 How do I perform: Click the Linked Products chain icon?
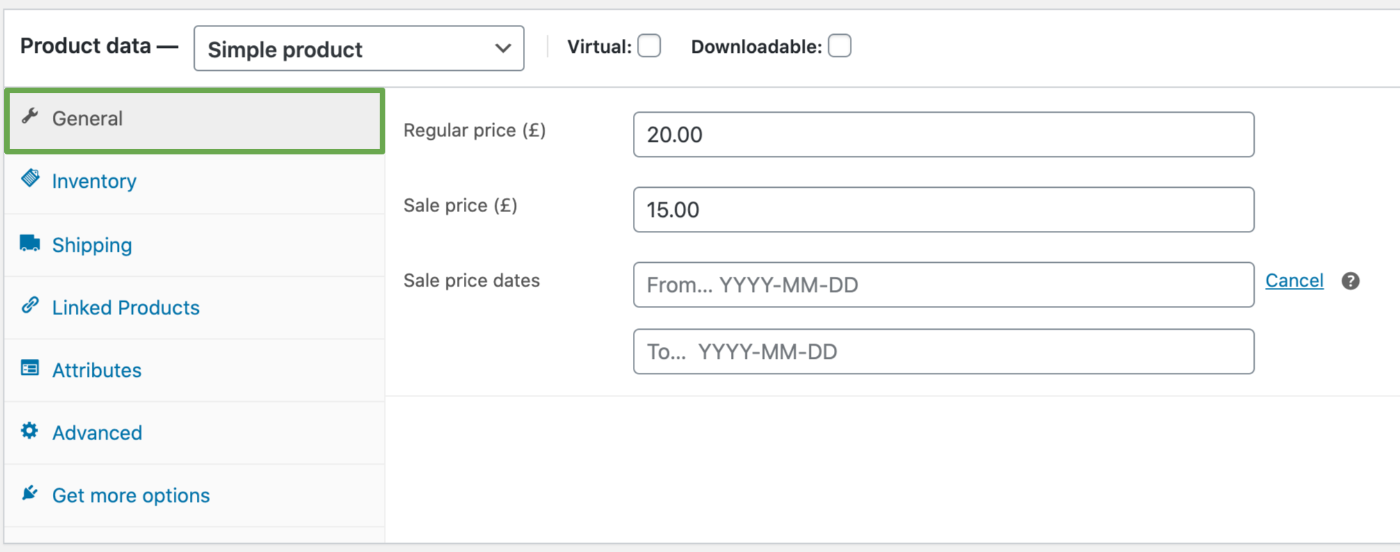[x=30, y=306]
